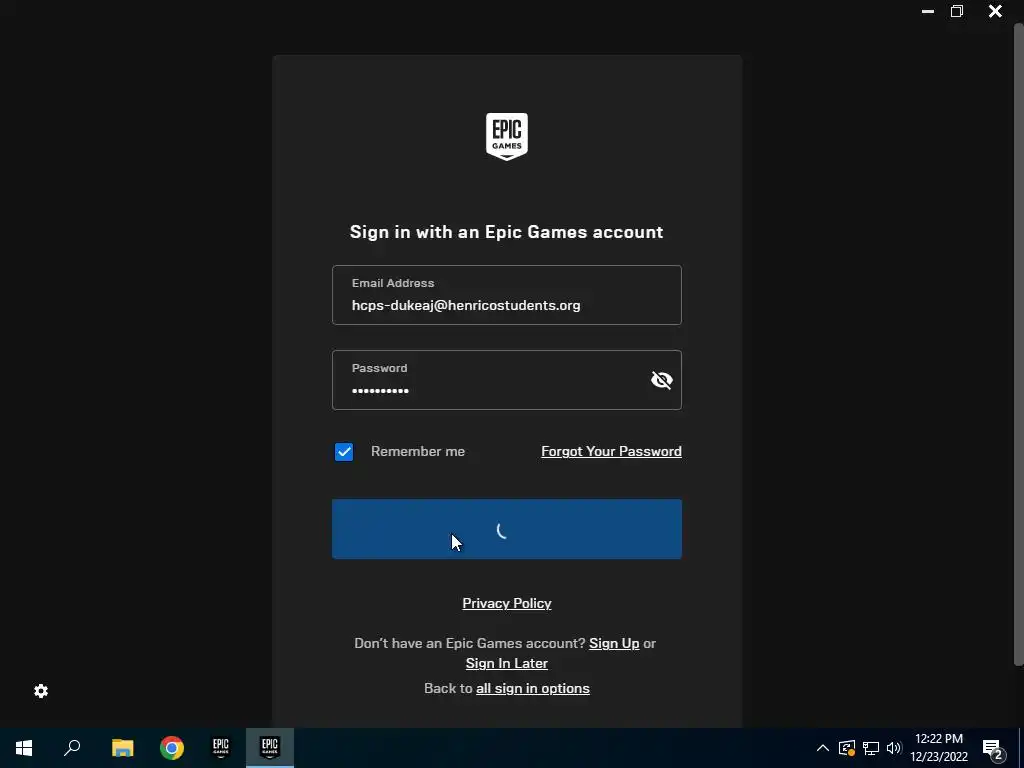The image size is (1024, 768).
Task: Open taskbar search magnifier
Action: click(x=72, y=748)
